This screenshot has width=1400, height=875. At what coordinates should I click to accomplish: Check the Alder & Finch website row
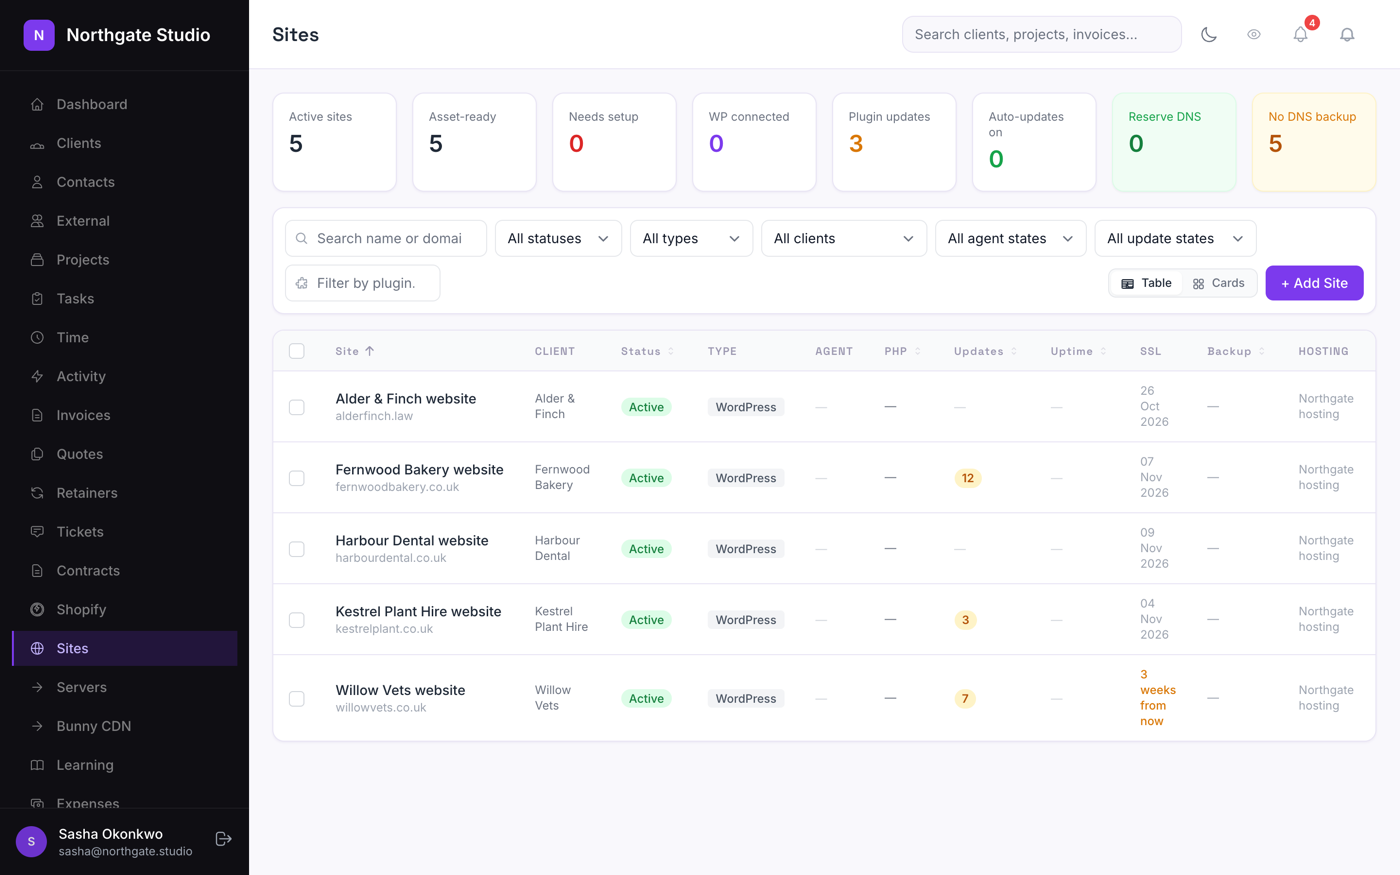click(297, 407)
